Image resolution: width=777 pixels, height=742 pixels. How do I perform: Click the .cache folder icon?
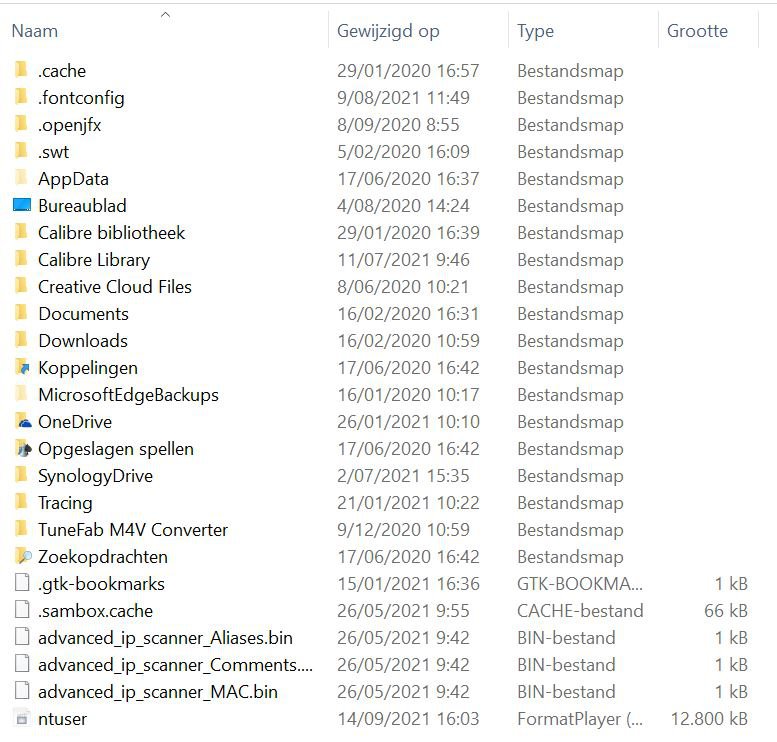pos(21,70)
